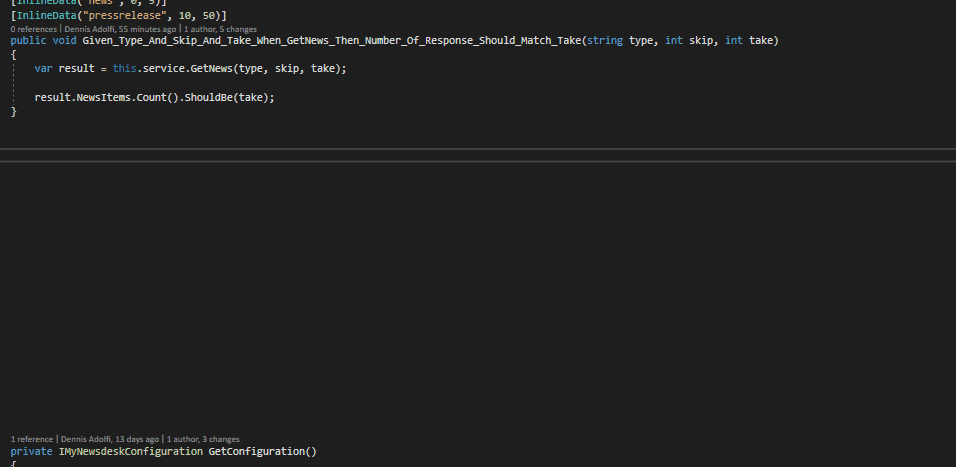The image size is (956, 467).
Task: Click the "void" return type
Action: tap(64, 41)
